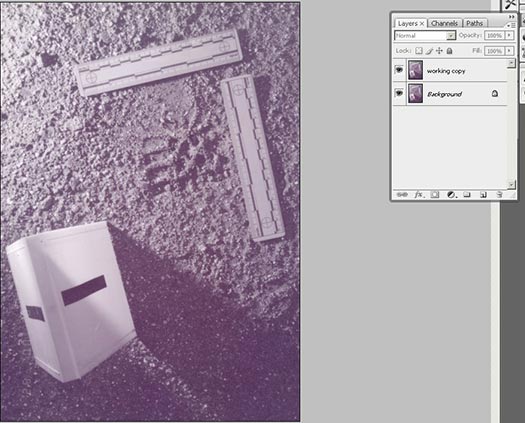Switch to the Paths tab
Screen dimensions: 525x423
474,23
